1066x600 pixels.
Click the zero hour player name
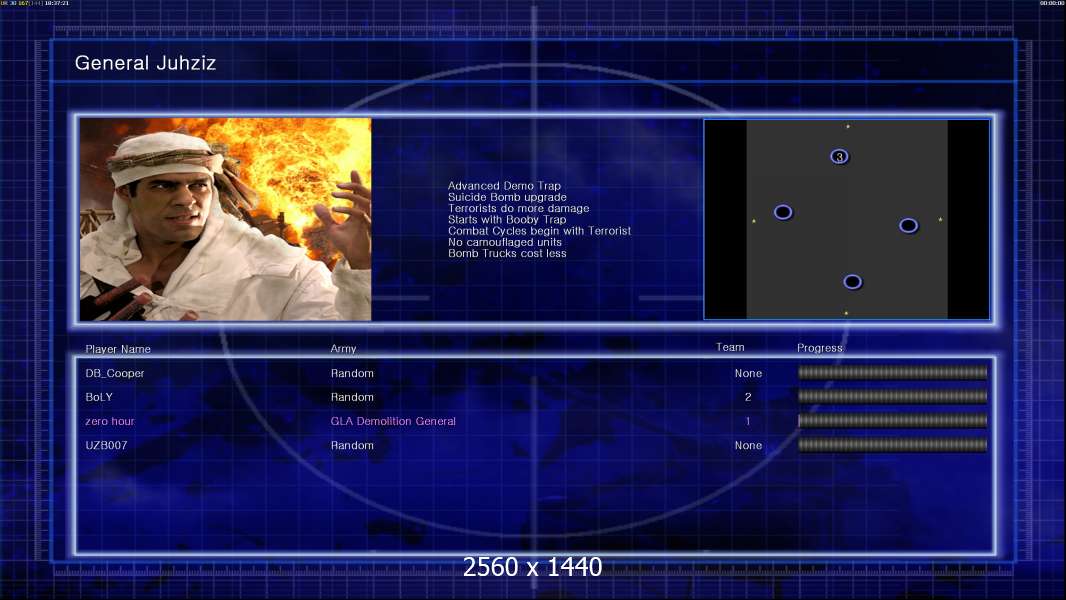pyautogui.click(x=110, y=421)
